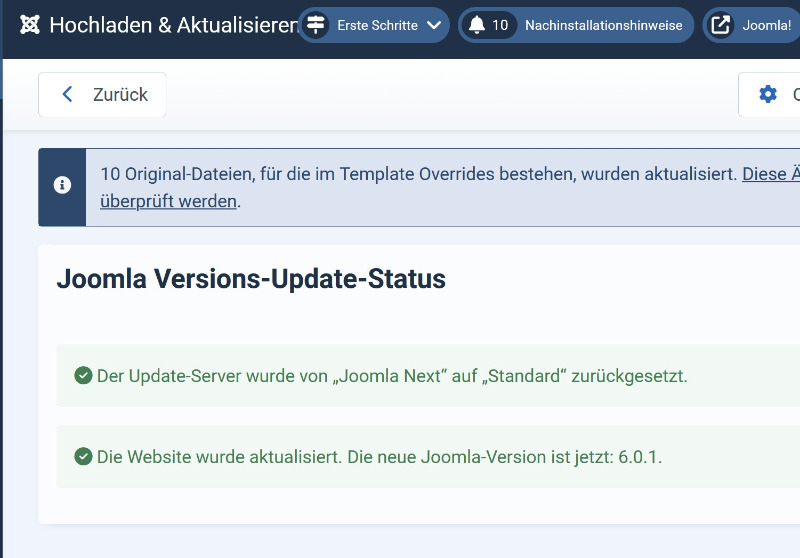800x558 pixels.
Task: Click the 'Website wurde aktualisiert' success message
Action: click(379, 457)
